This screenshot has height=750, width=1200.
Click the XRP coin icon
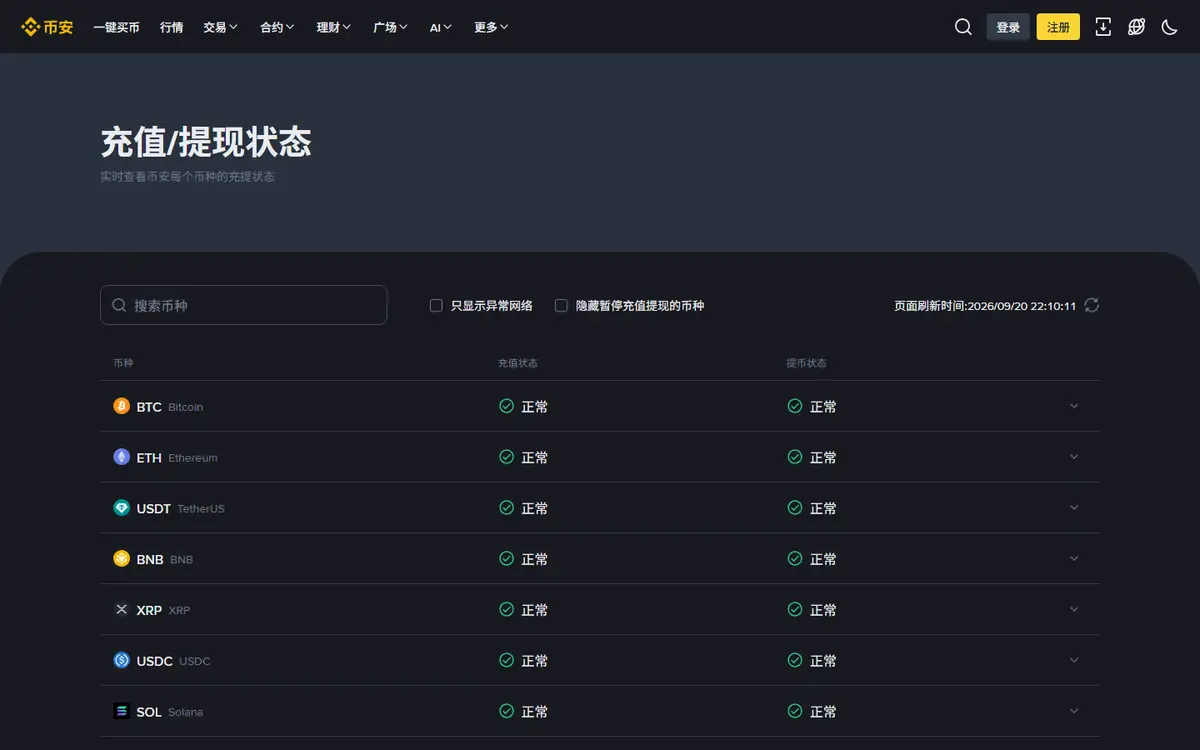coord(122,609)
